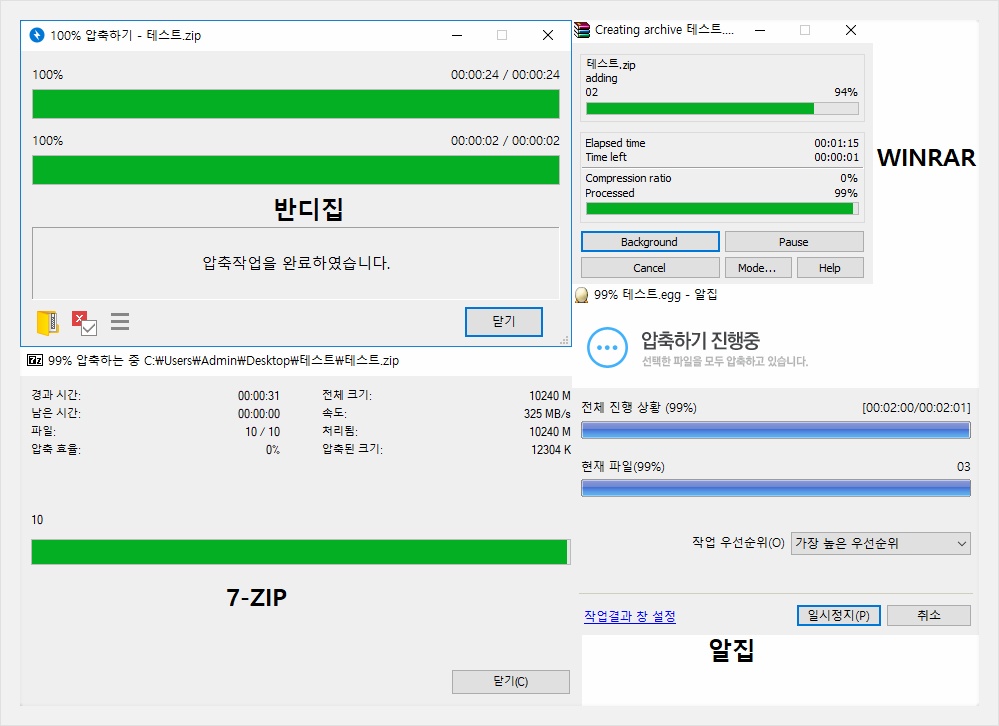Image resolution: width=999 pixels, height=726 pixels.
Task: Click 처리됨 value 10240 M in 7-Zip
Action: point(550,432)
